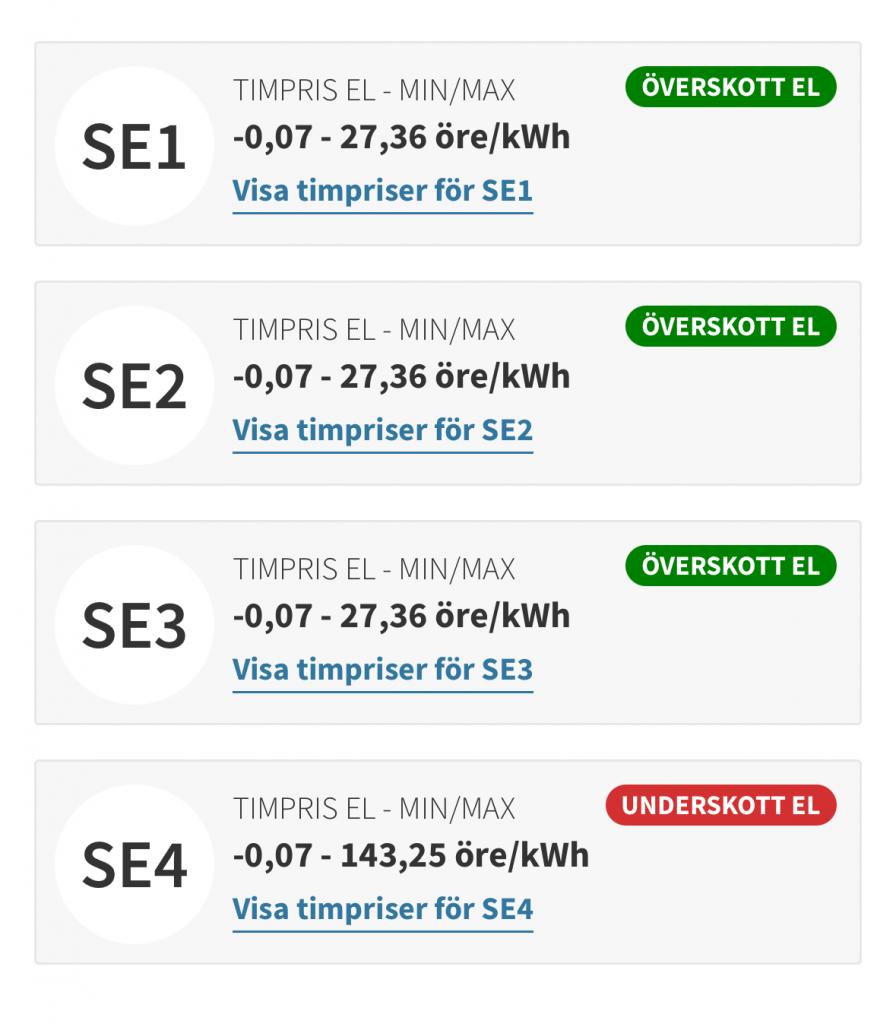
Task: Select the SE2 price range text
Action: coord(402,377)
